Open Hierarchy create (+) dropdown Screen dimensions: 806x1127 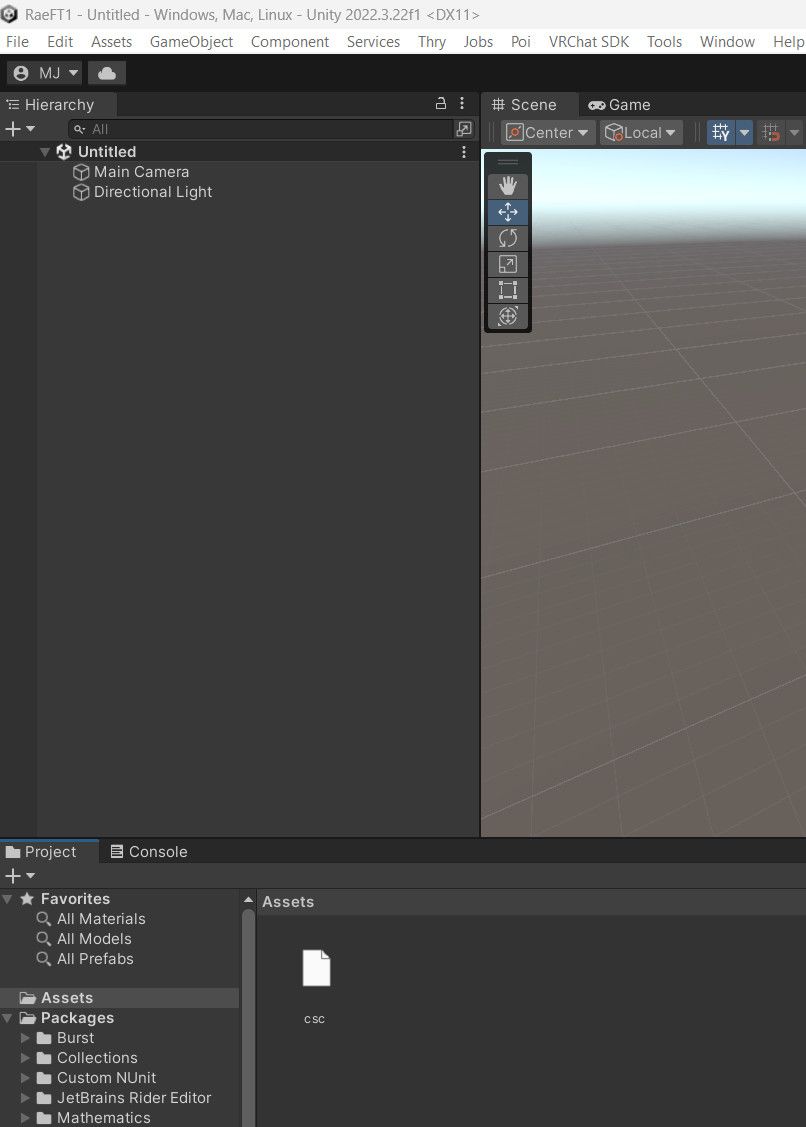(19, 129)
